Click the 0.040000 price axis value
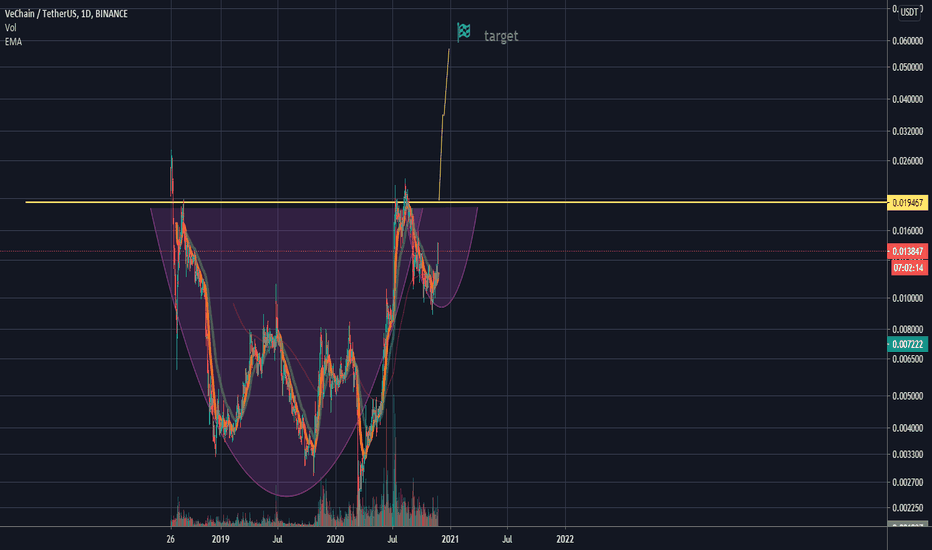 [x=908, y=99]
